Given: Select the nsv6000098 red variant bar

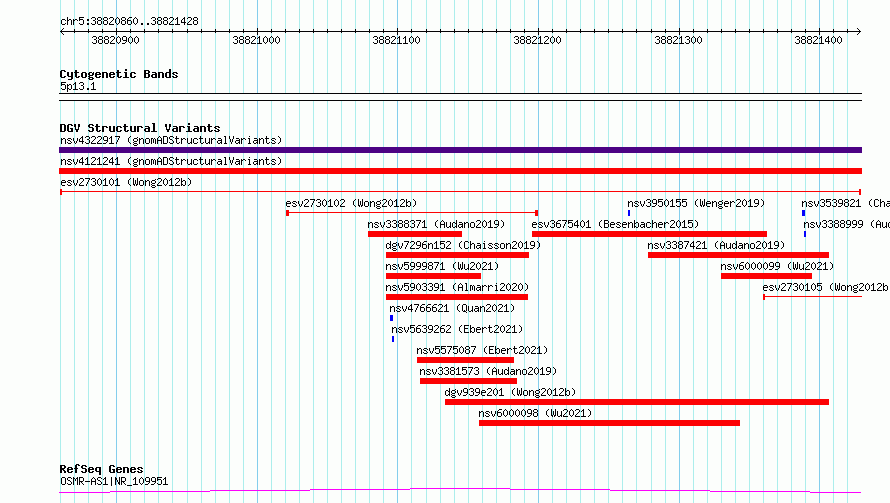Looking at the screenshot, I should pos(609,423).
